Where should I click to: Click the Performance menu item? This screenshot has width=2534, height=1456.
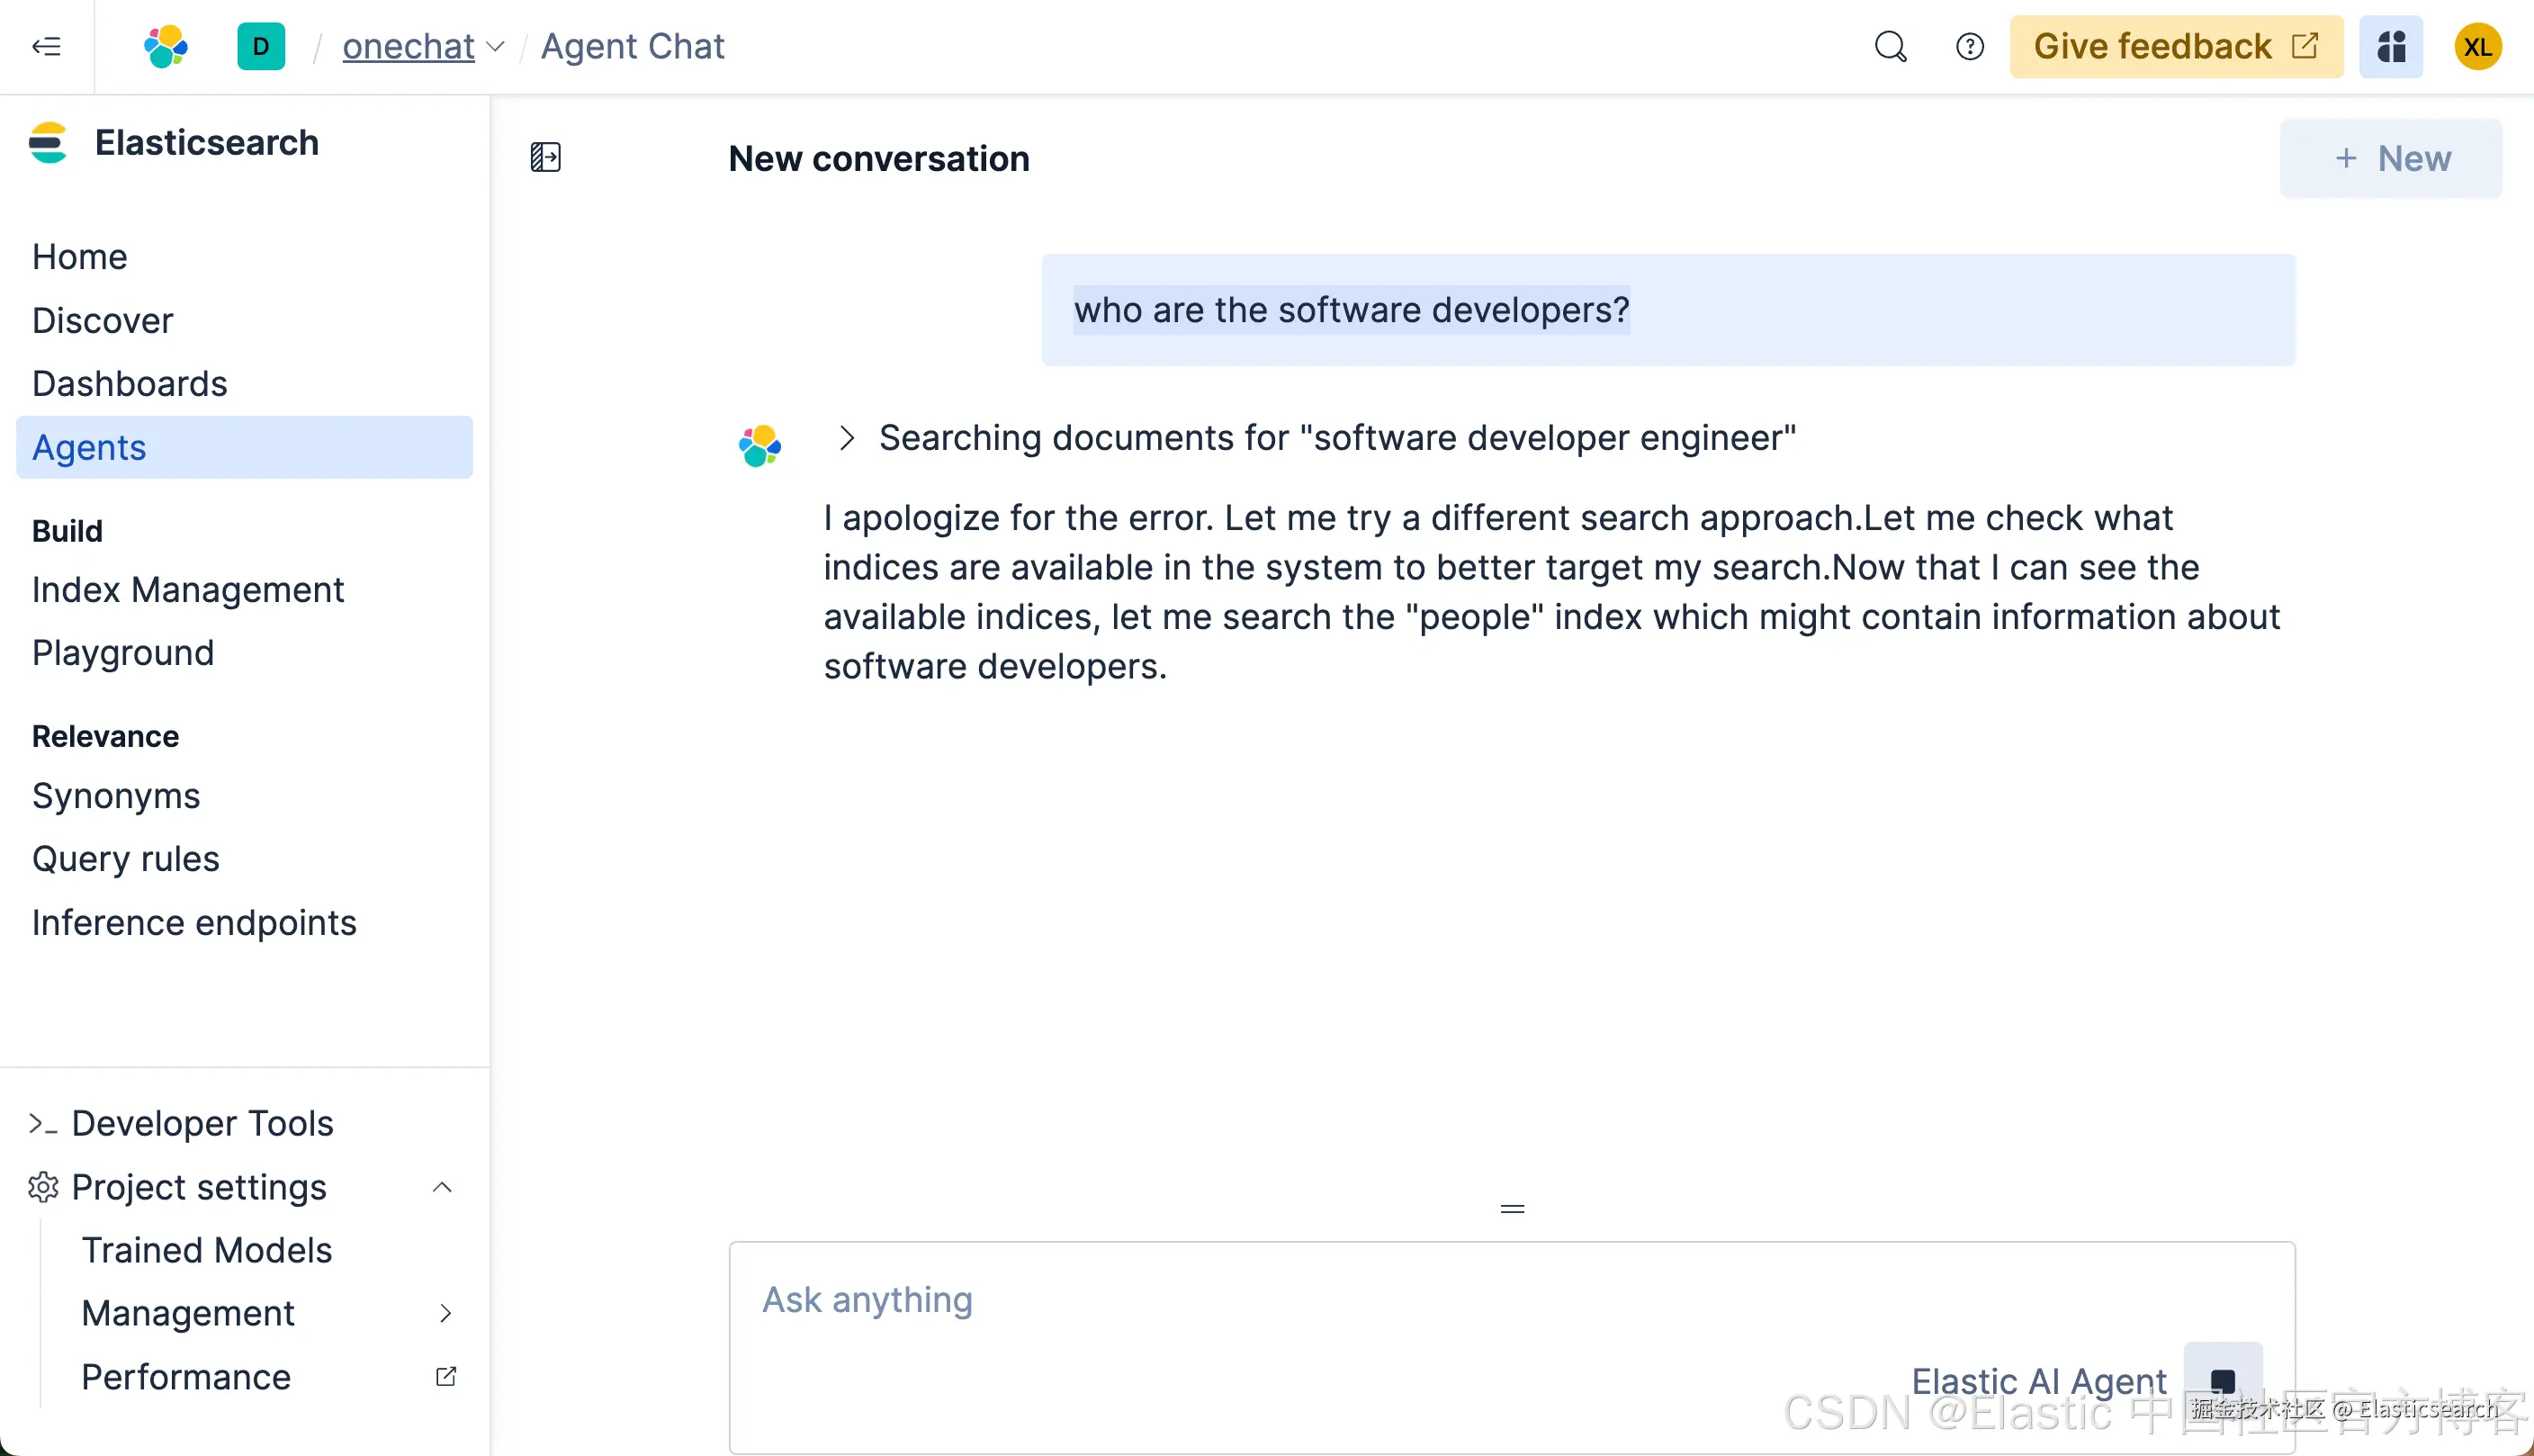click(186, 1377)
